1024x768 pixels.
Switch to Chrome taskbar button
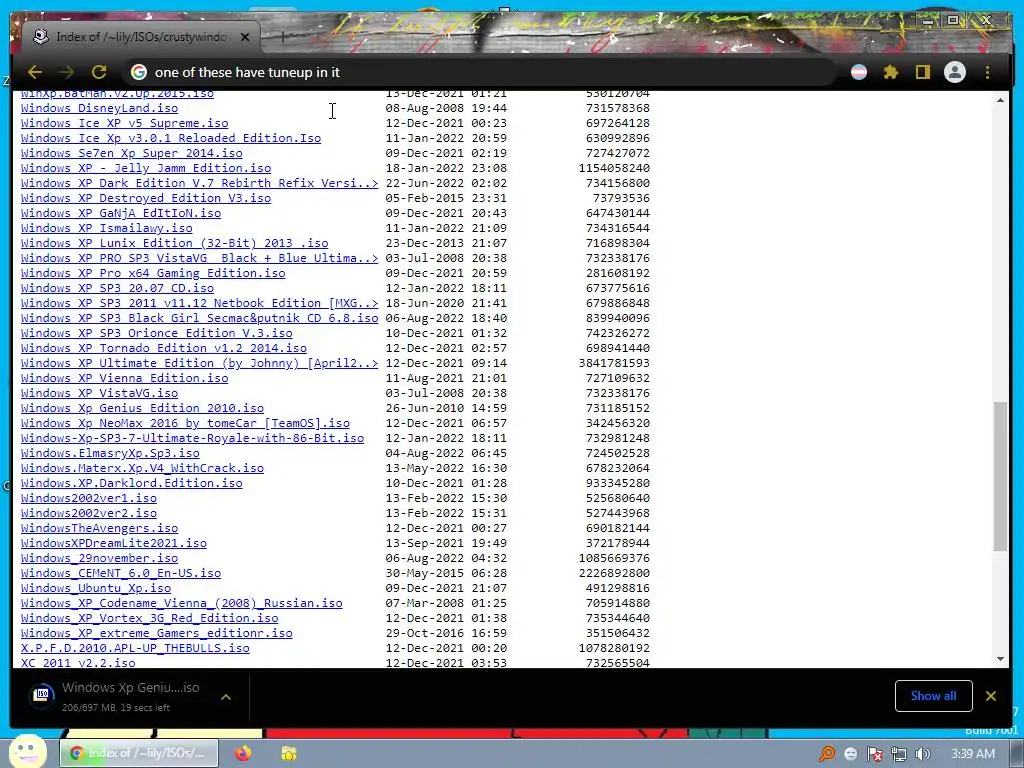[139, 754]
